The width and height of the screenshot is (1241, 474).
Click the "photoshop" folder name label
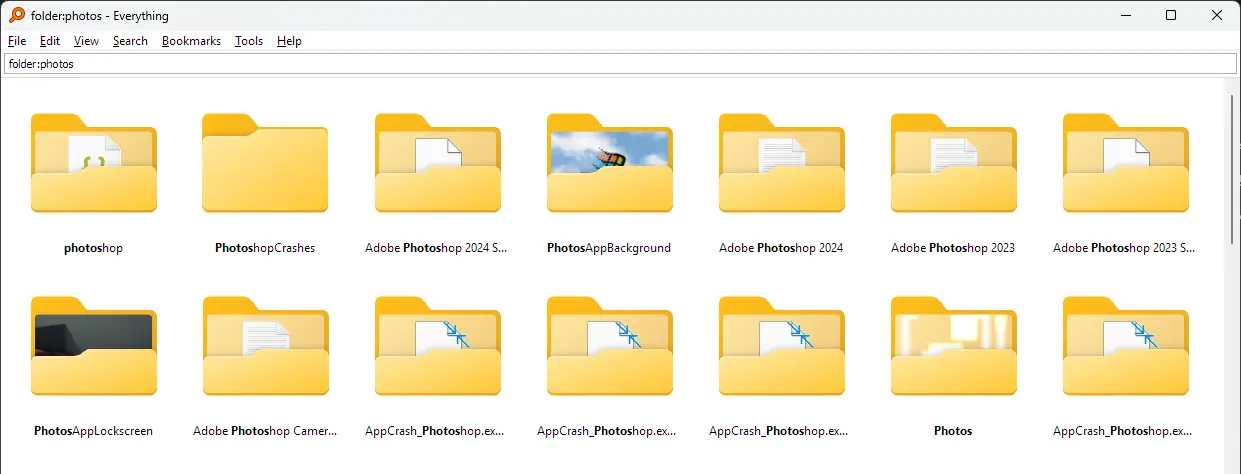tap(93, 248)
